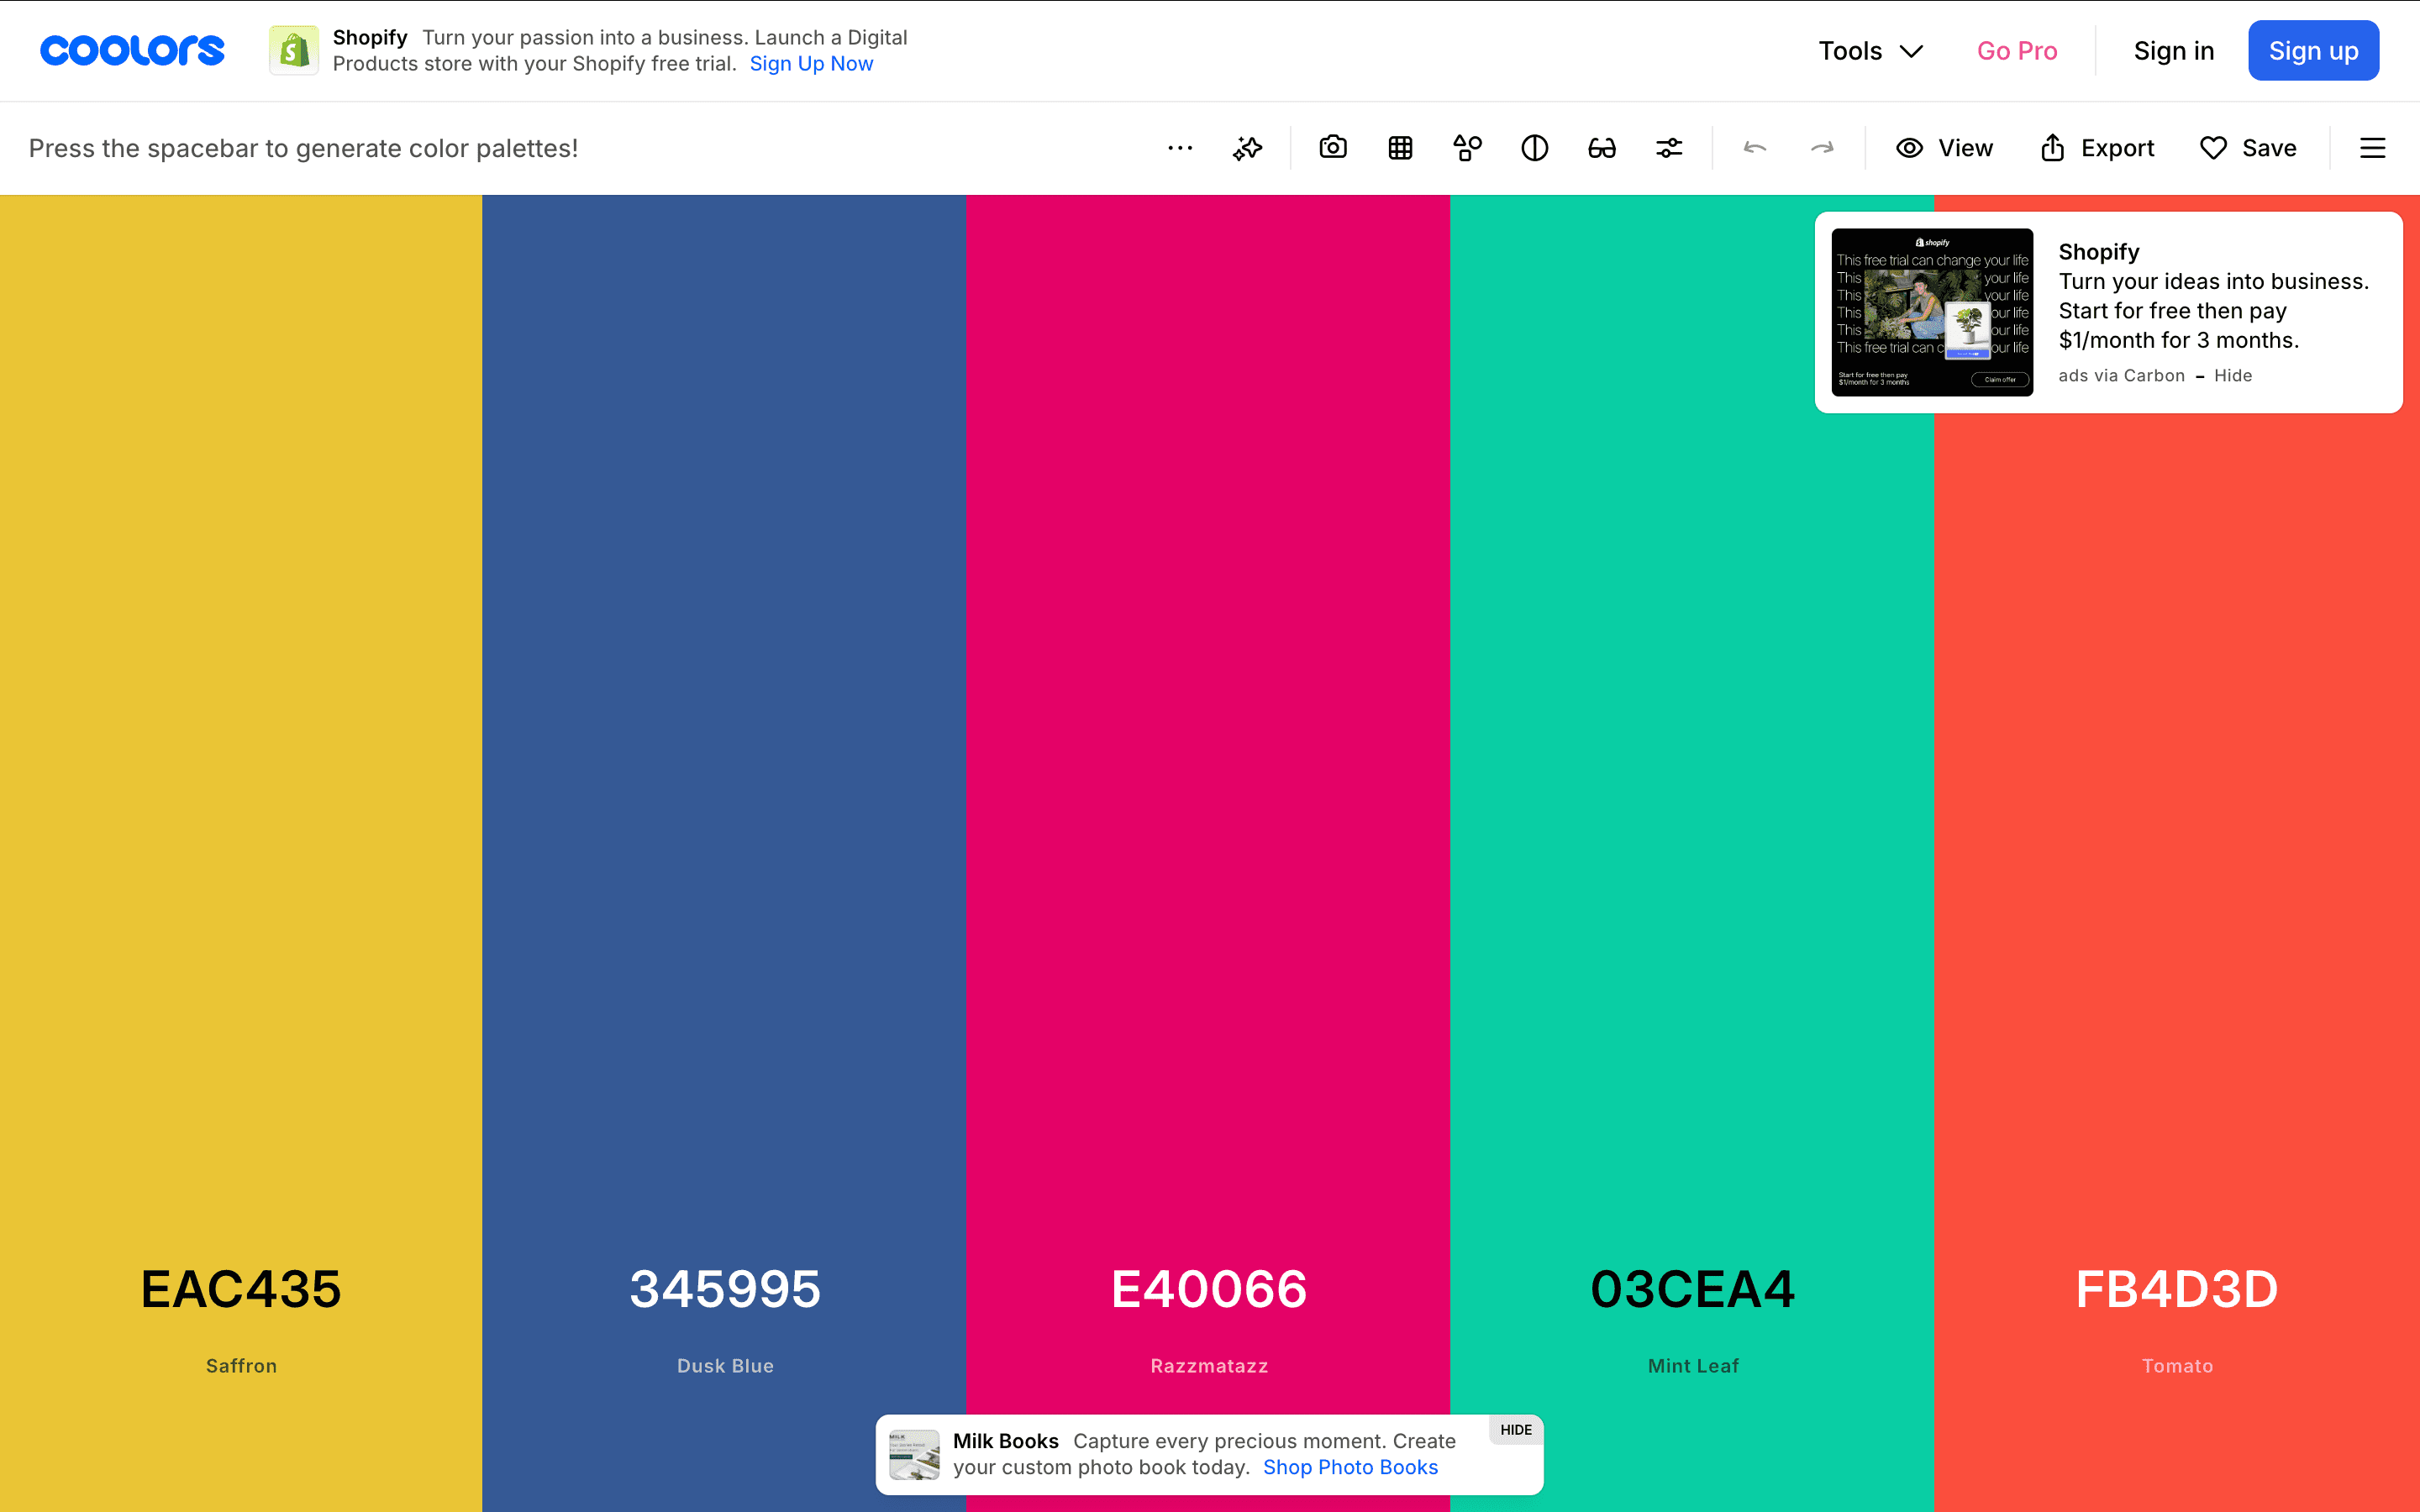The height and width of the screenshot is (1512, 2420).
Task: Hide the Milk Books ad banner
Action: tap(1516, 1430)
